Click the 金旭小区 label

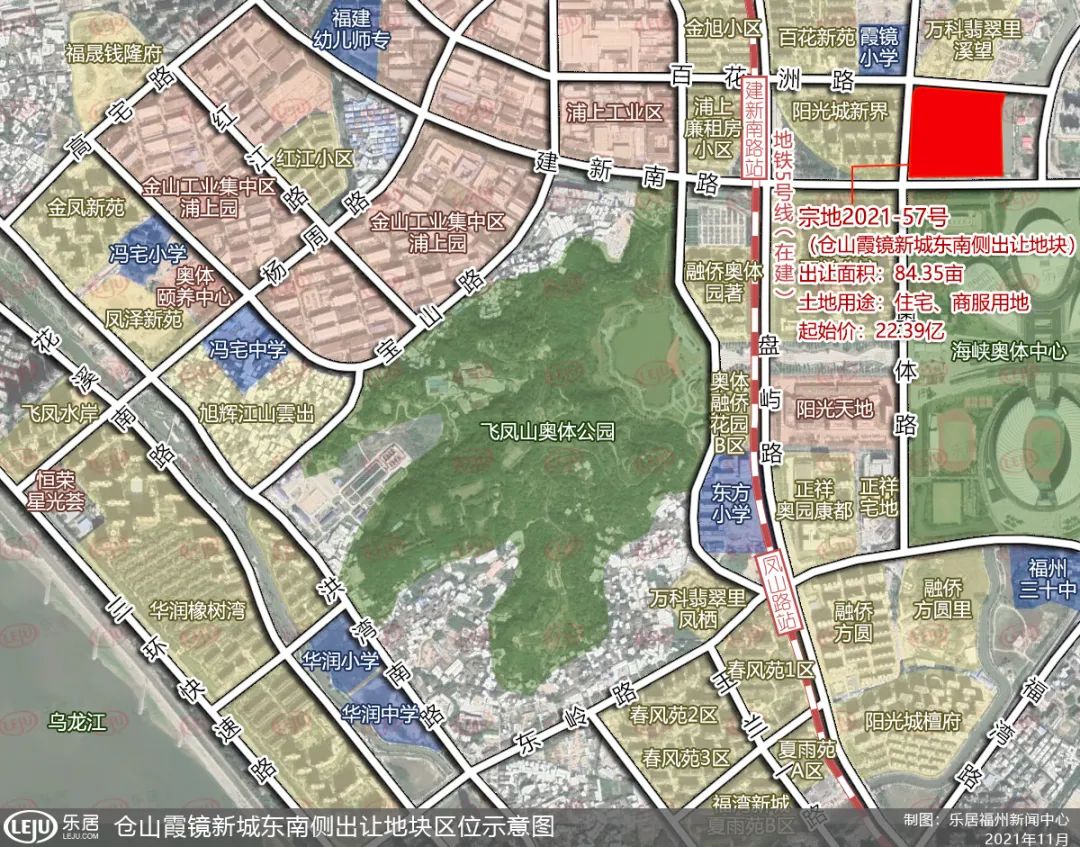[x=723, y=28]
